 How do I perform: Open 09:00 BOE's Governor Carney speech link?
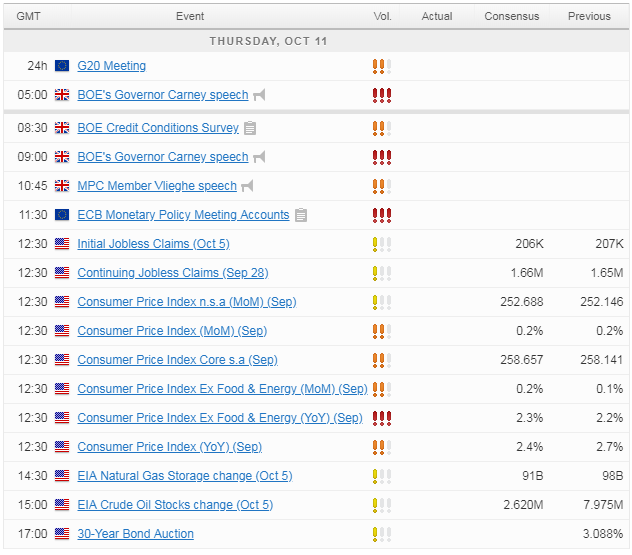click(163, 157)
